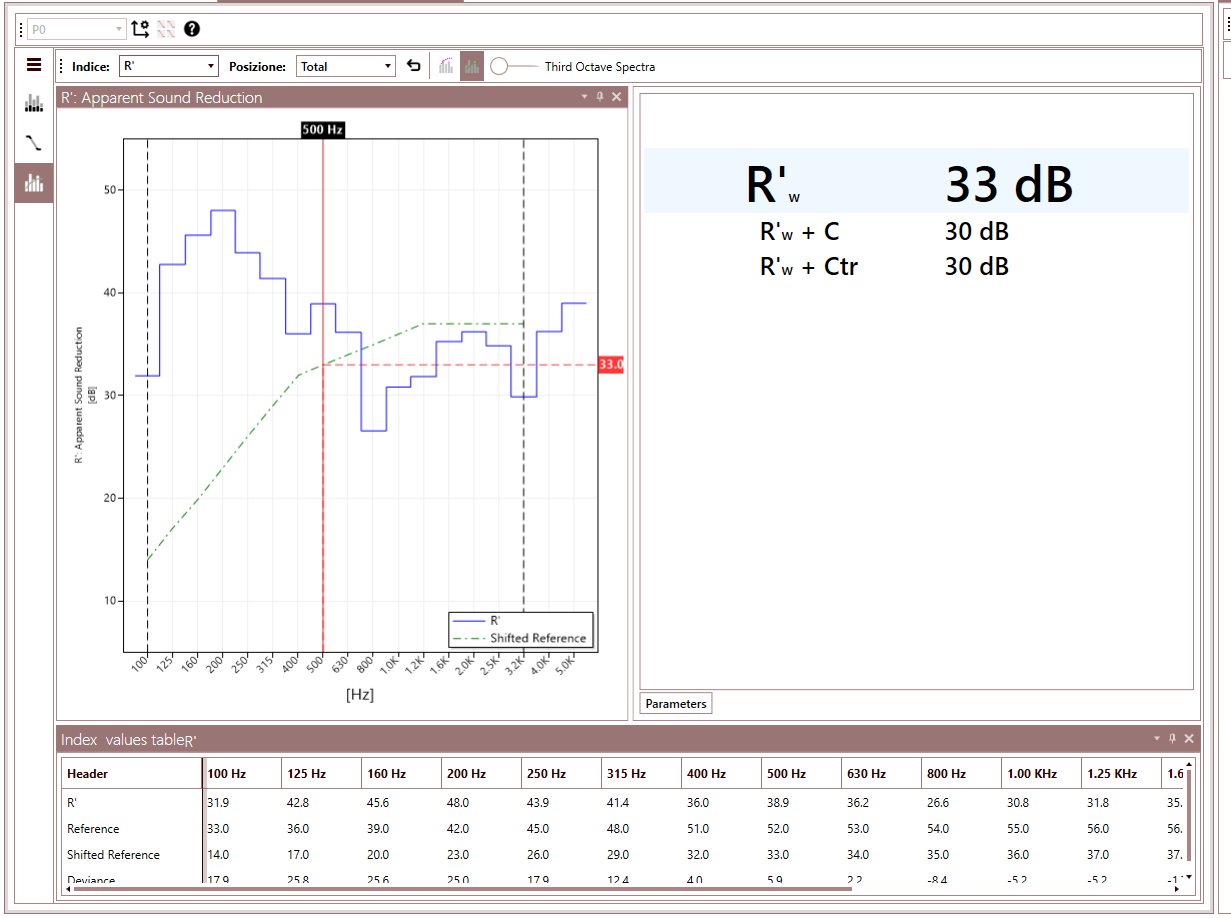Click the help question mark icon
Image resolution: width=1231 pixels, height=918 pixels.
192,29
